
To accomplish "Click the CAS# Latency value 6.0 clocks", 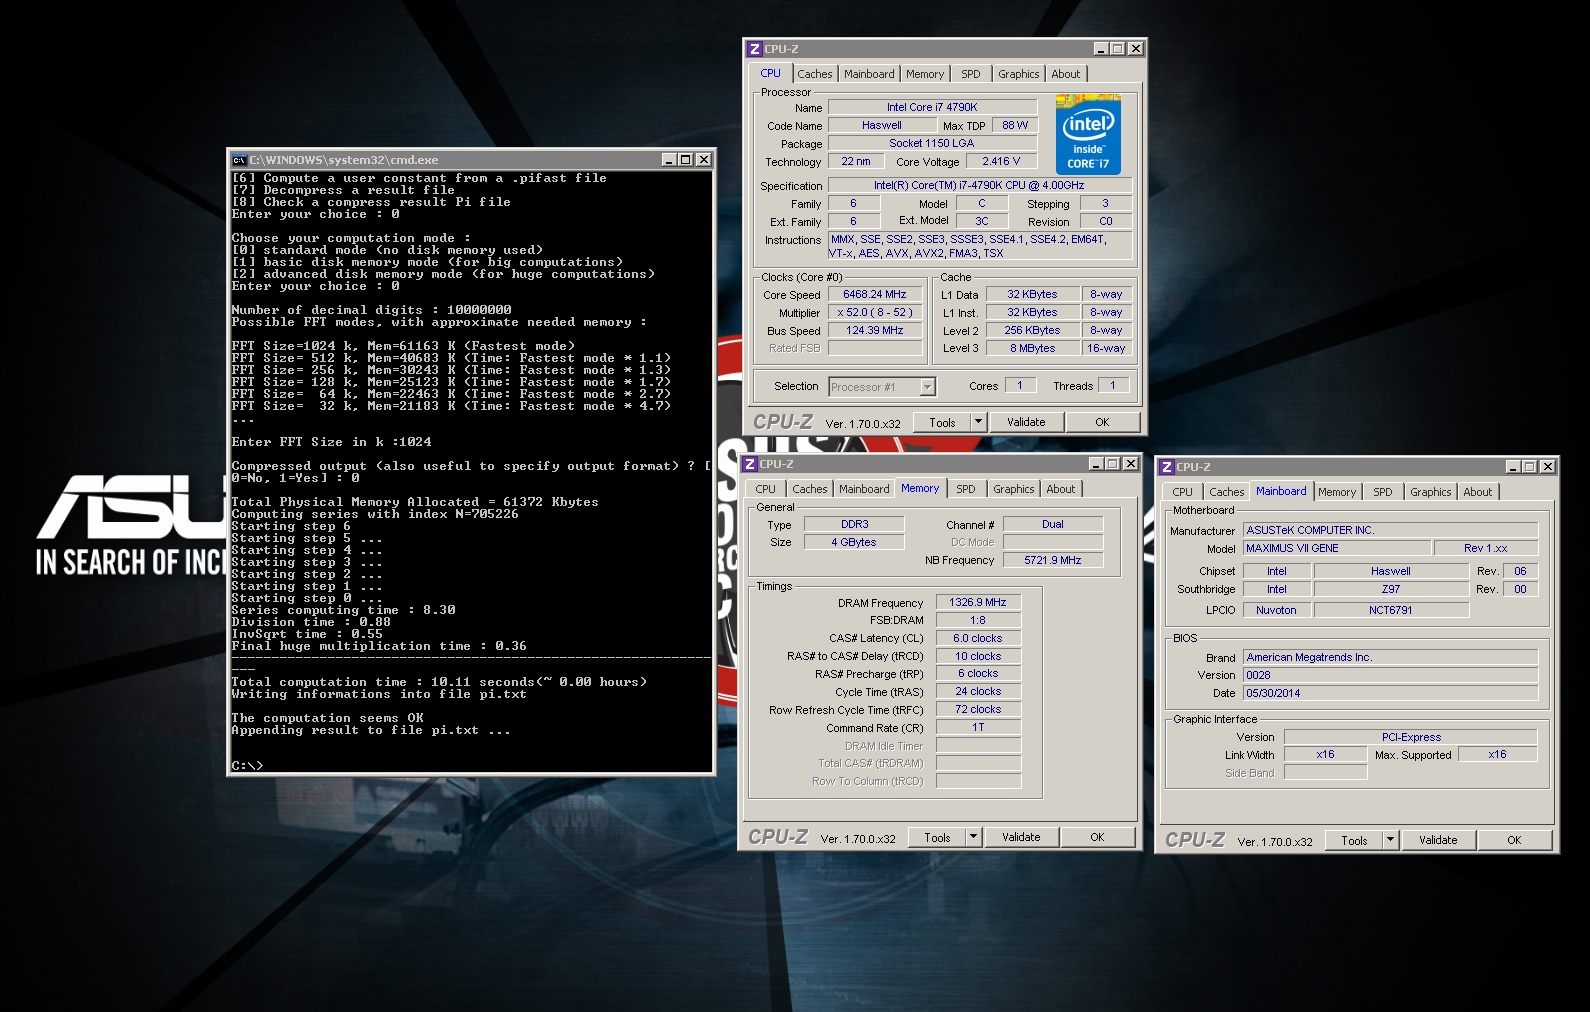I will pos(978,638).
